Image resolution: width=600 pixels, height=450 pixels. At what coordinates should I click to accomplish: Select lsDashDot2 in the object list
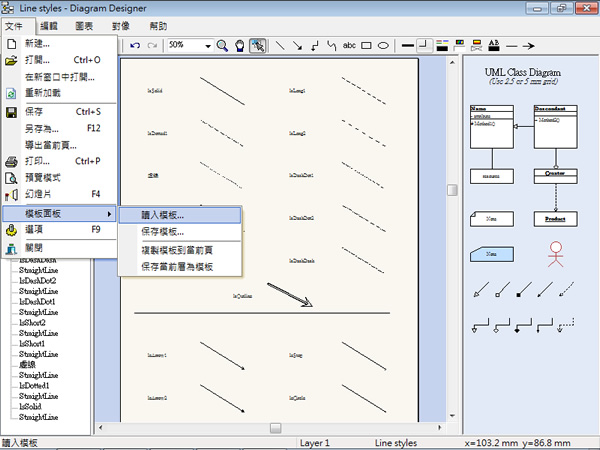38,280
